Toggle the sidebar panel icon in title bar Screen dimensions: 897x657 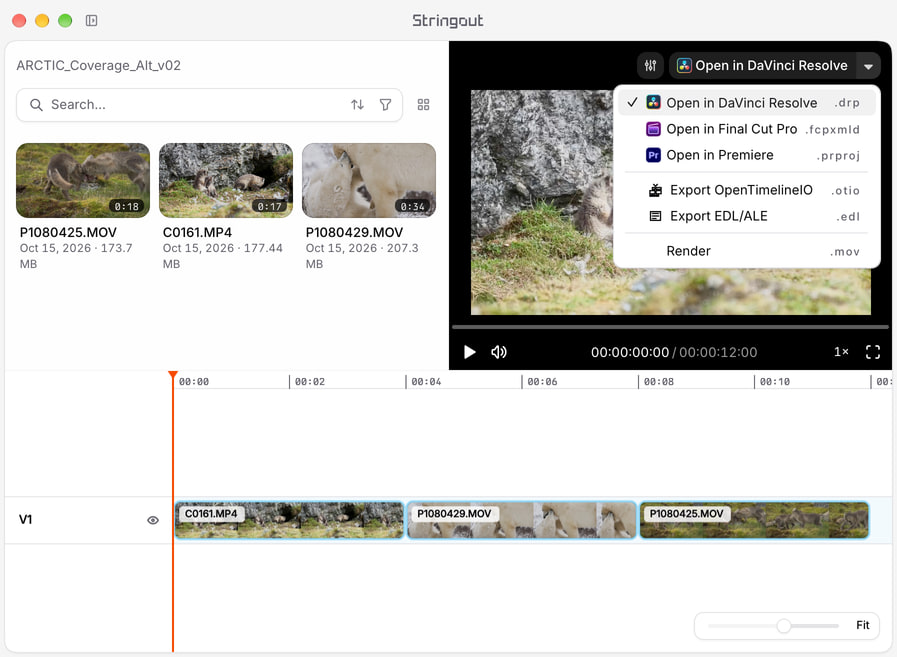click(x=92, y=21)
